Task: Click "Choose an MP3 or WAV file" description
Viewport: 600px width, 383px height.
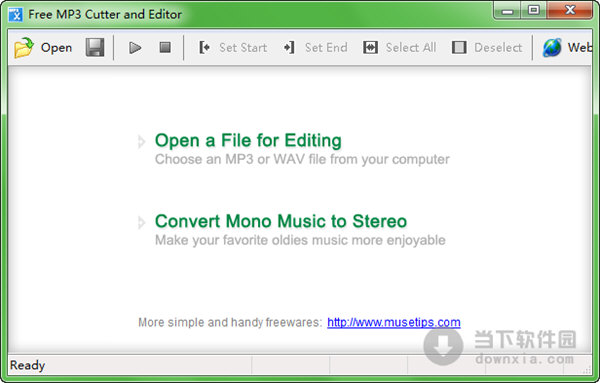Action: pos(302,159)
